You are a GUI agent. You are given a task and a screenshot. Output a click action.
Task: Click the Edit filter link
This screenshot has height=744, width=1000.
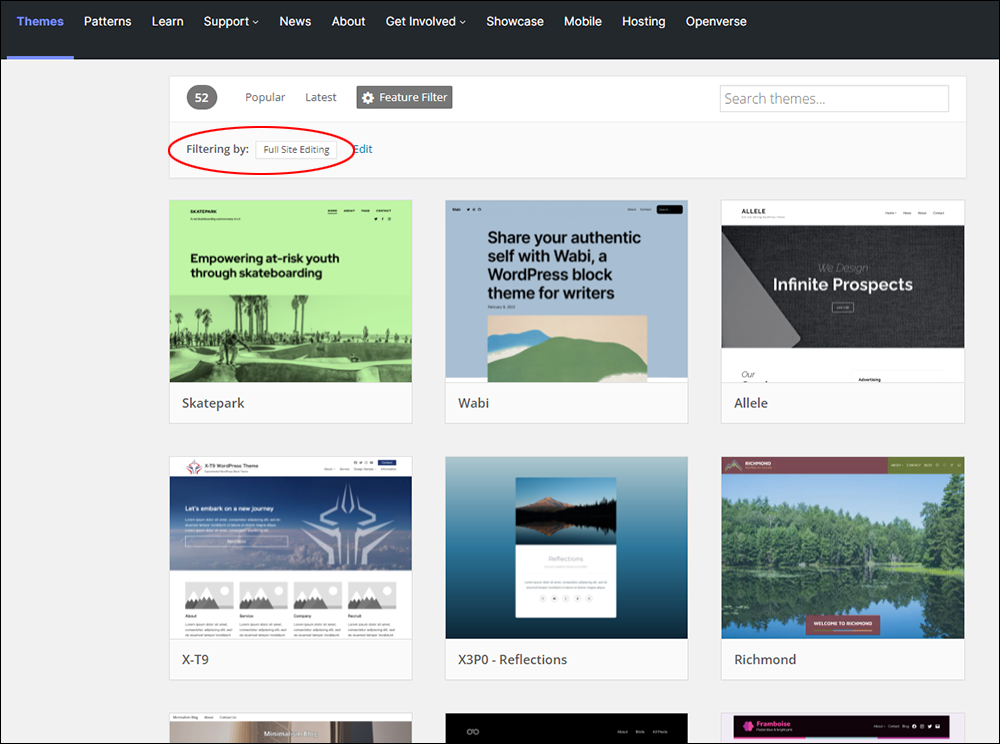(x=363, y=149)
